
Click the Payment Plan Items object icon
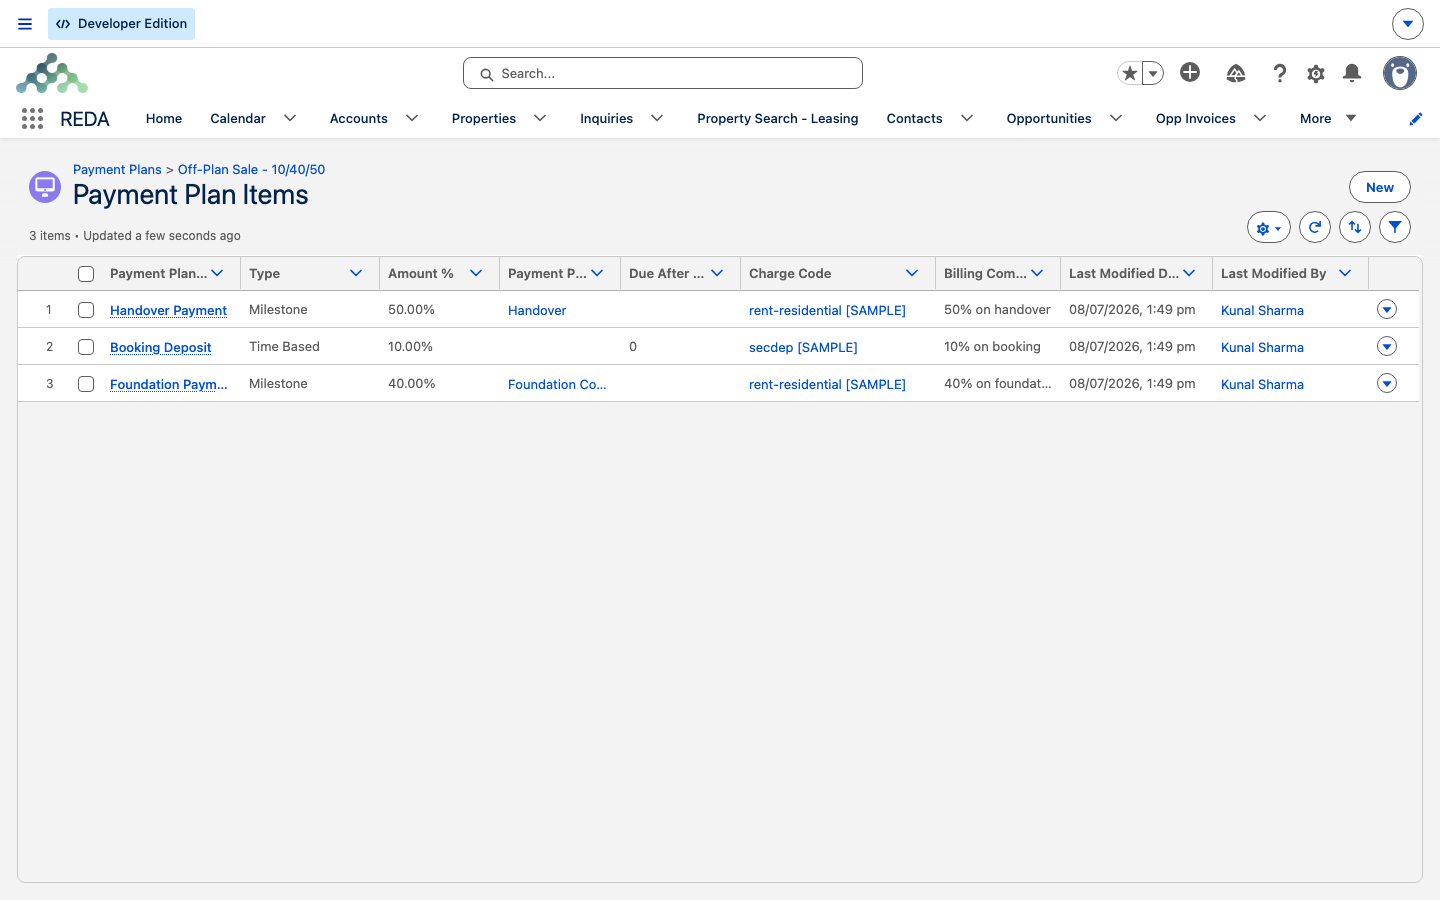click(x=45, y=186)
